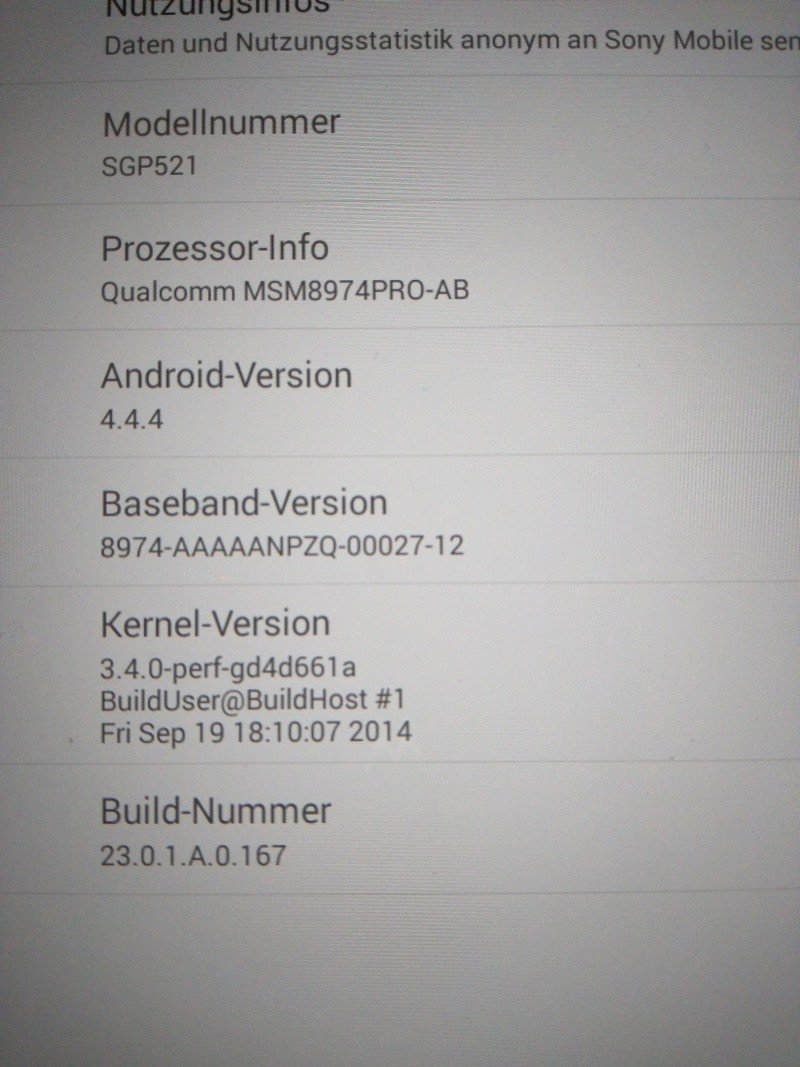Tap the word Qualcomm under Prozessor-Info

[x=167, y=291]
